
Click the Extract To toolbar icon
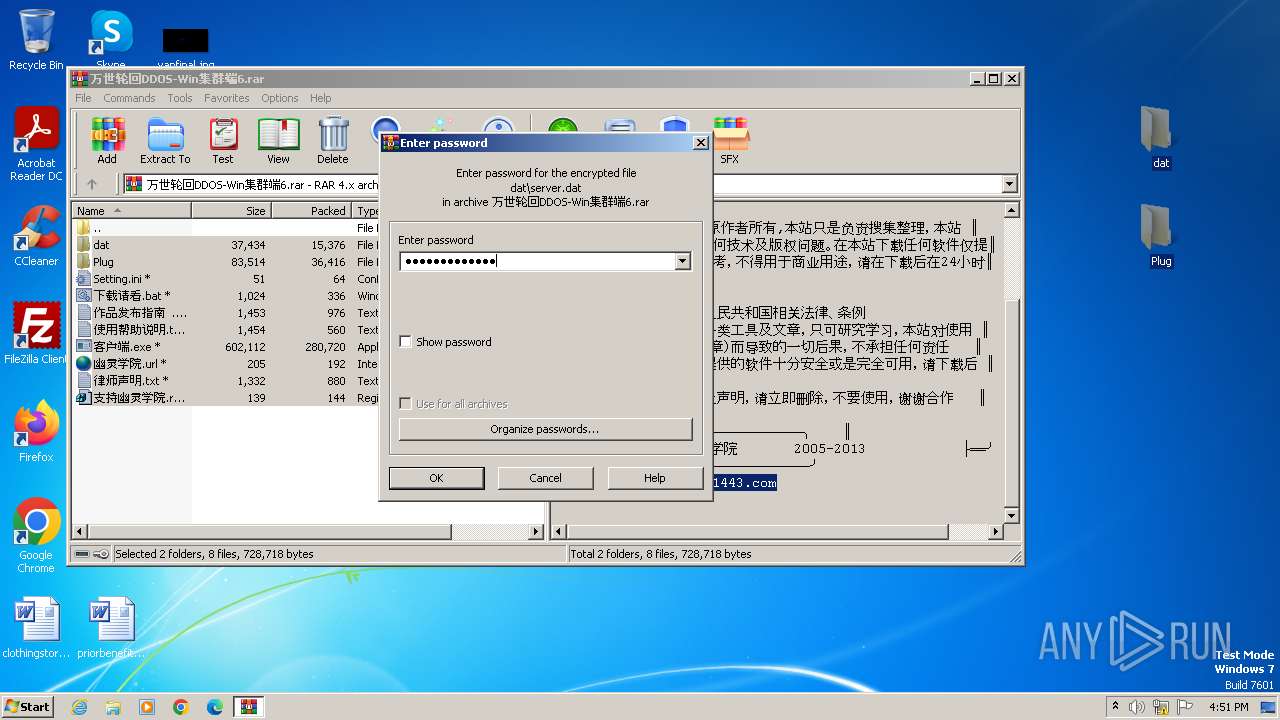(x=165, y=141)
